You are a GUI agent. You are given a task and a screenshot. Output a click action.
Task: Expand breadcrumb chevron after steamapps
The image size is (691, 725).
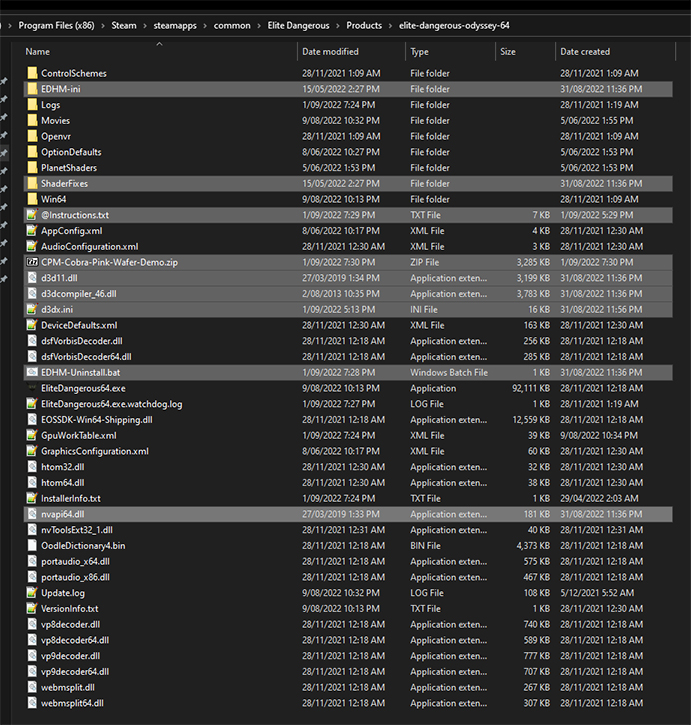[205, 25]
